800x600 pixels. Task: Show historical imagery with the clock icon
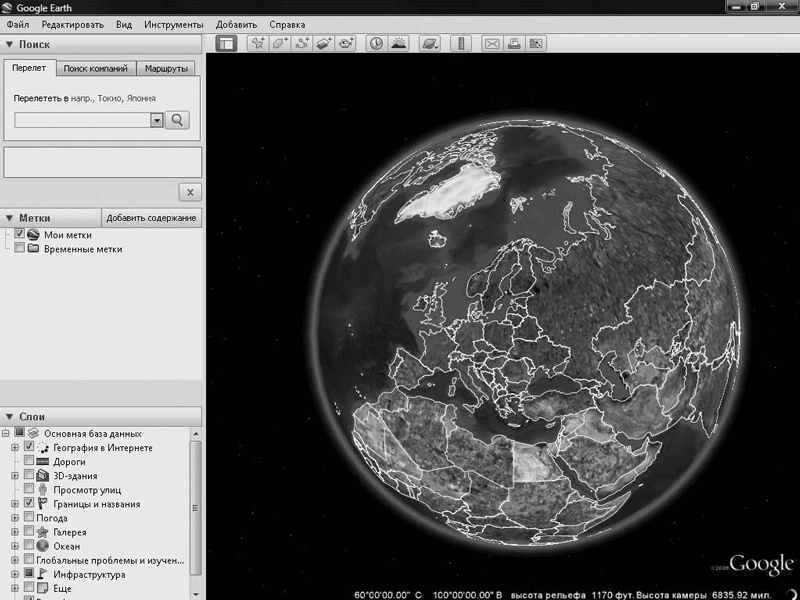[377, 43]
